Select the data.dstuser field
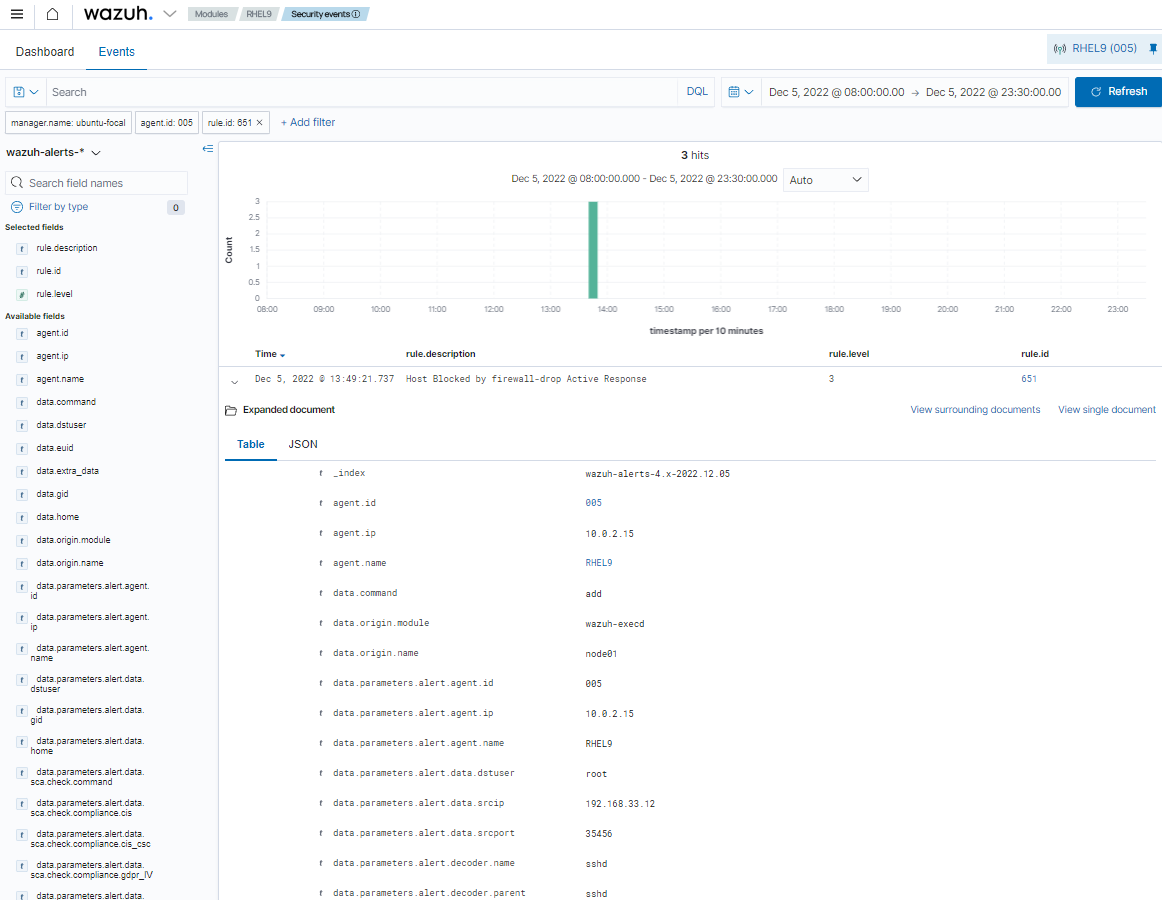The image size is (1162, 900). coord(62,426)
